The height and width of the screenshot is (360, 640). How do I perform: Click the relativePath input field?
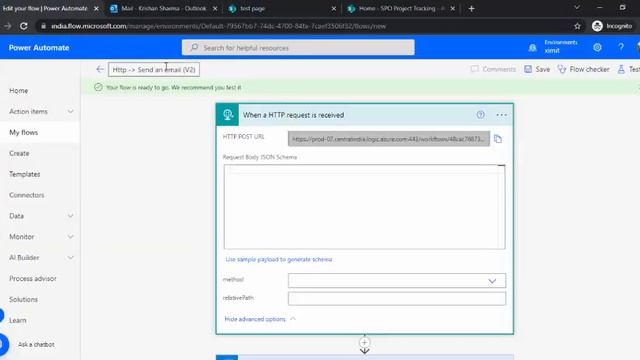[x=397, y=298]
